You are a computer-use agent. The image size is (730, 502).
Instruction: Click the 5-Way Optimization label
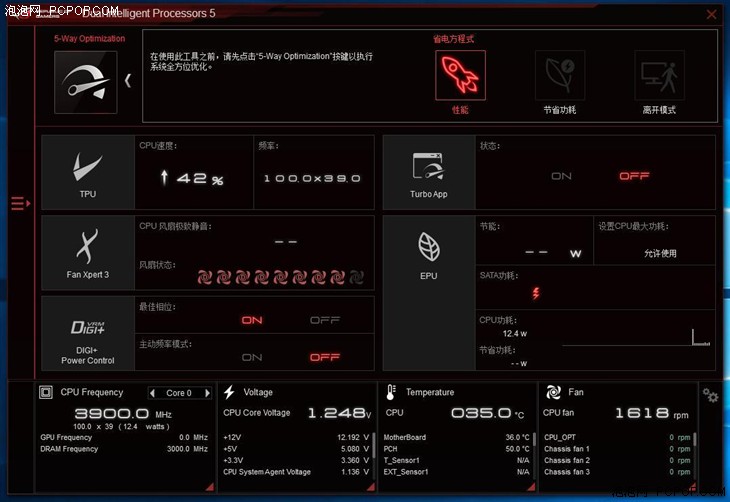(x=89, y=39)
